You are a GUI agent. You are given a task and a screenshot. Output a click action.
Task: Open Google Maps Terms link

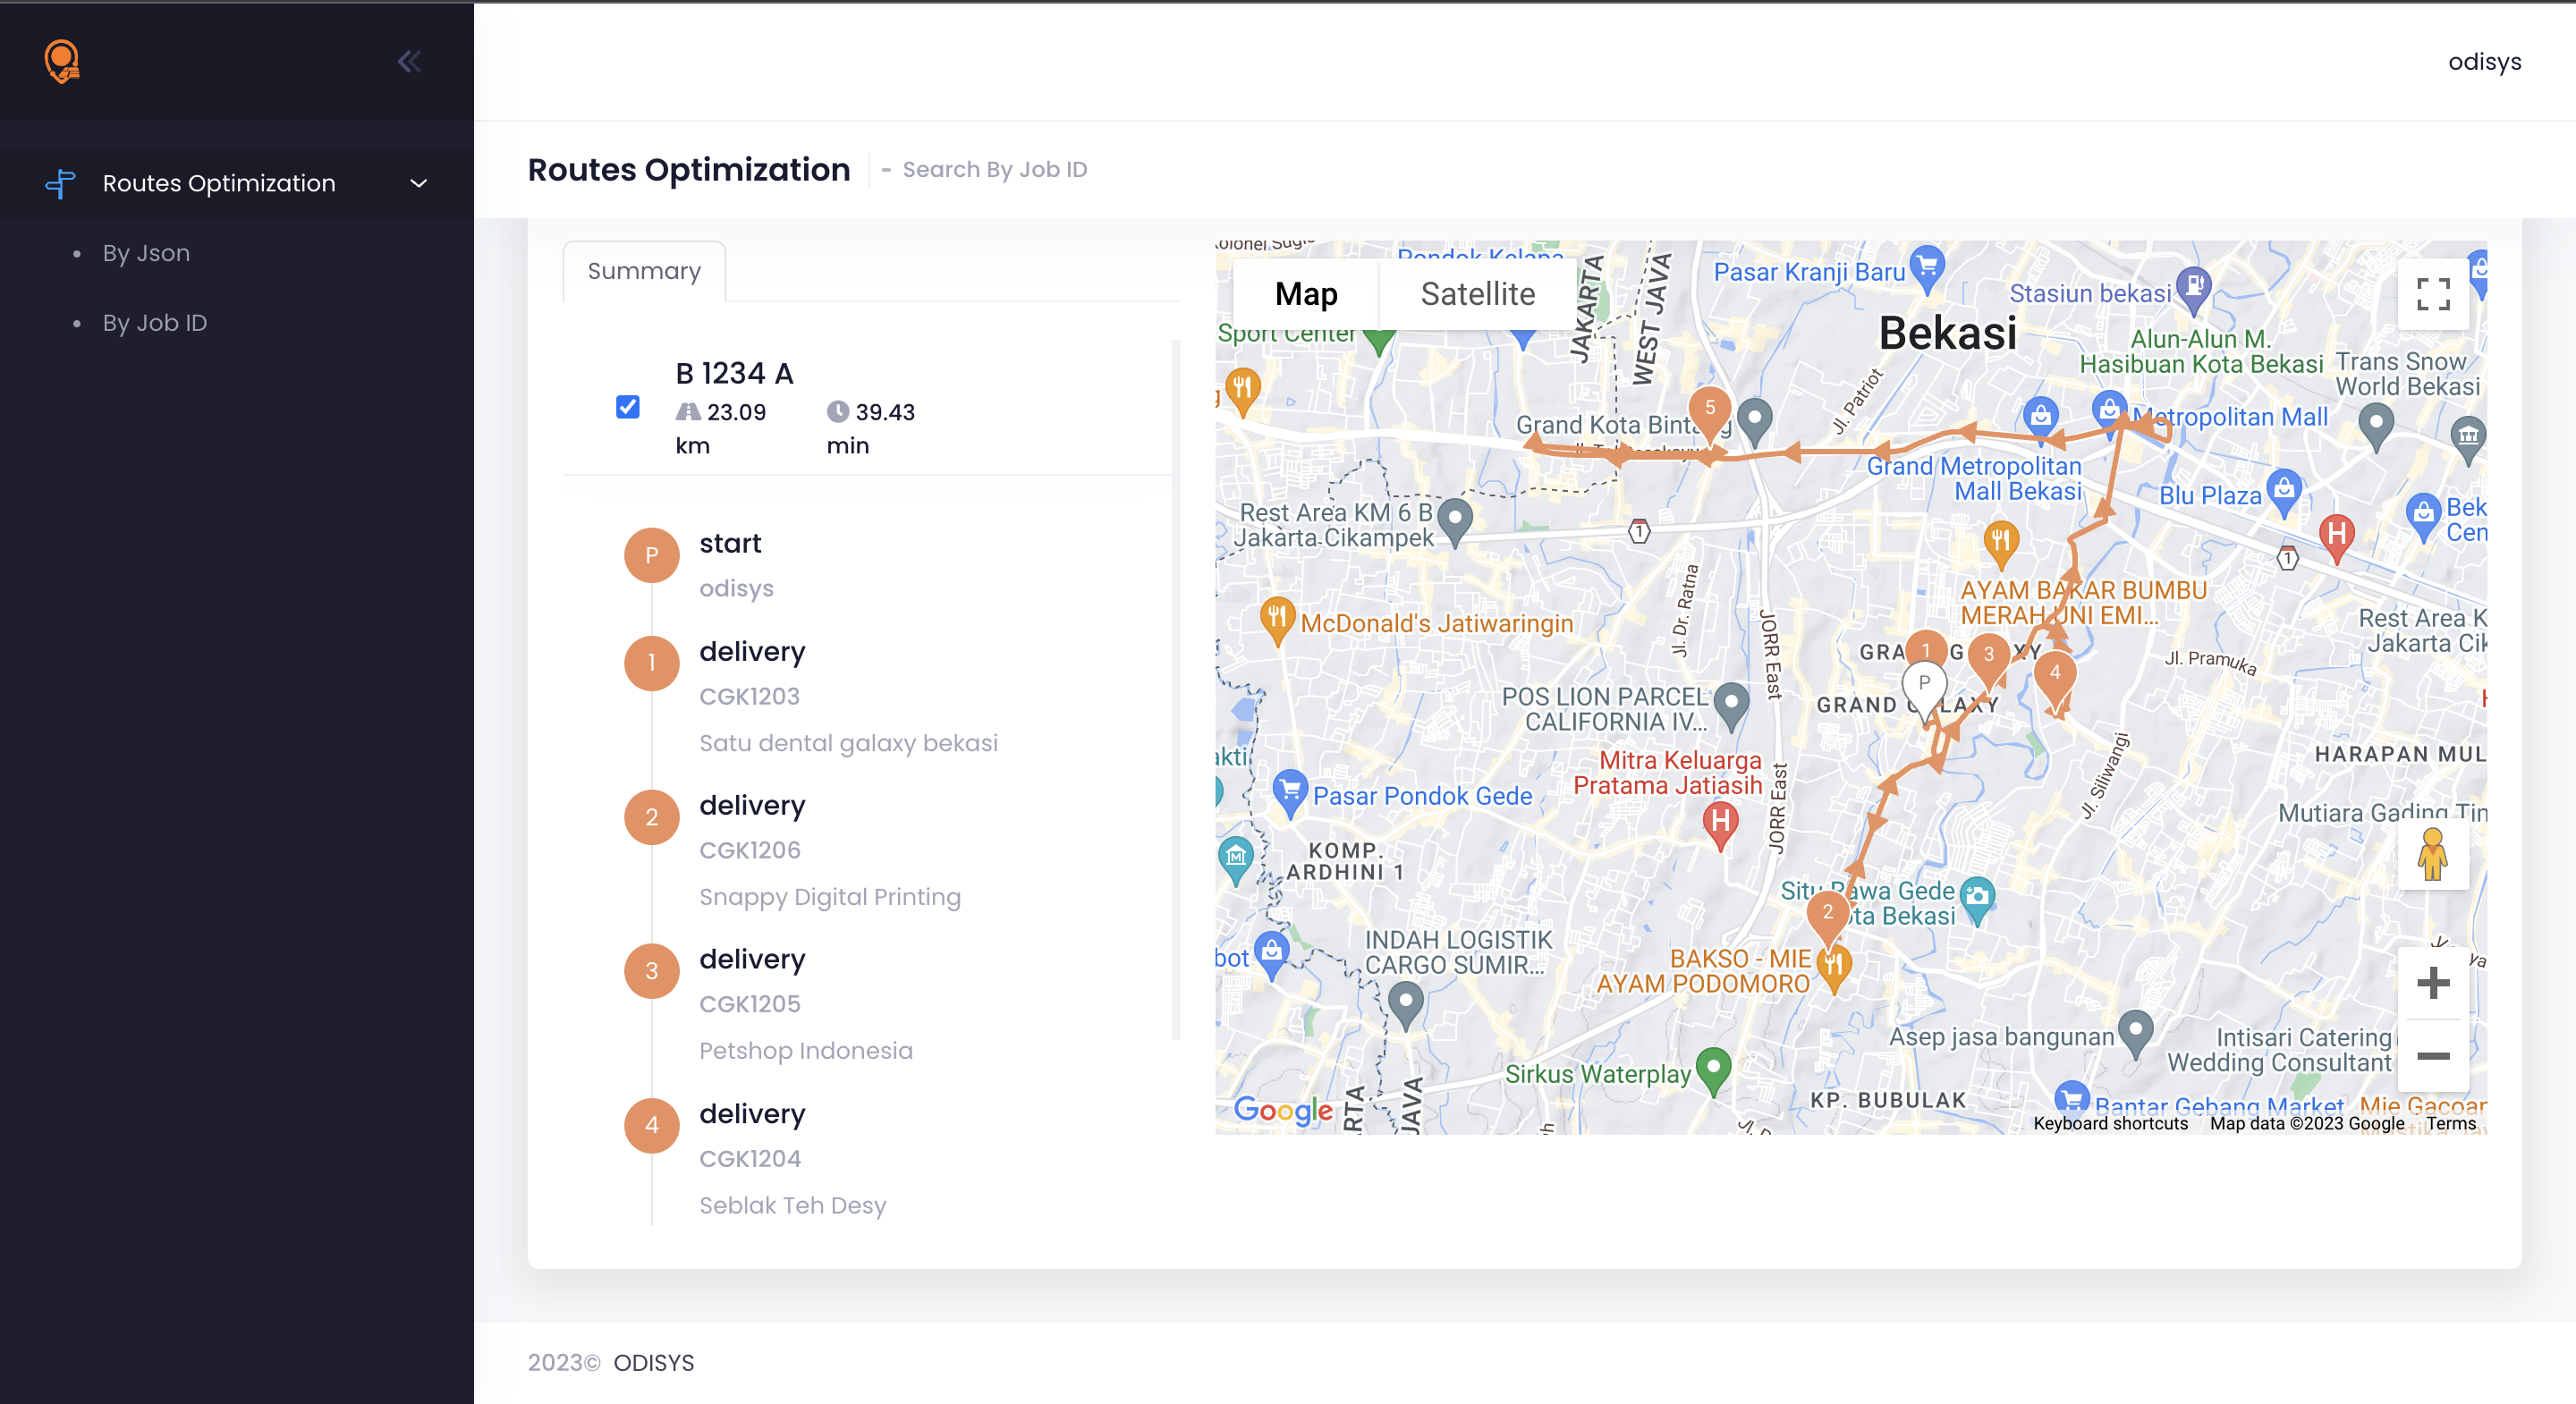pyautogui.click(x=2450, y=1123)
